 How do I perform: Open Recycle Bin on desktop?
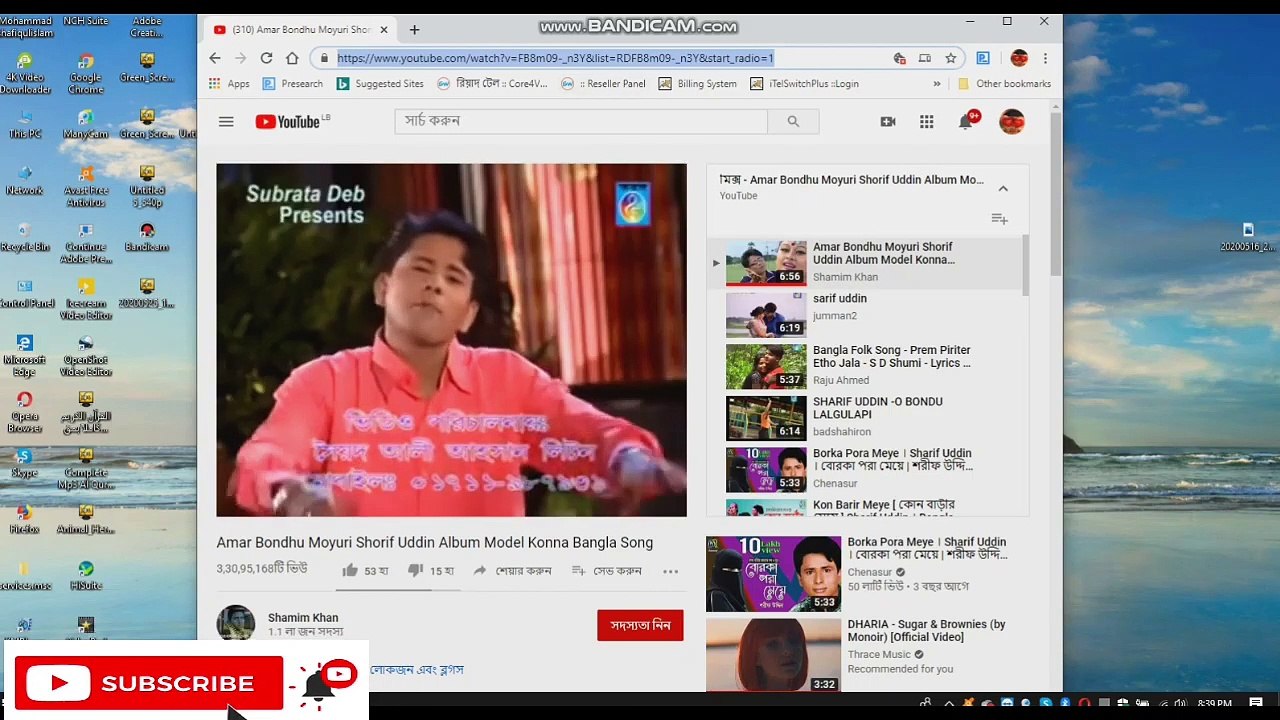tap(25, 238)
